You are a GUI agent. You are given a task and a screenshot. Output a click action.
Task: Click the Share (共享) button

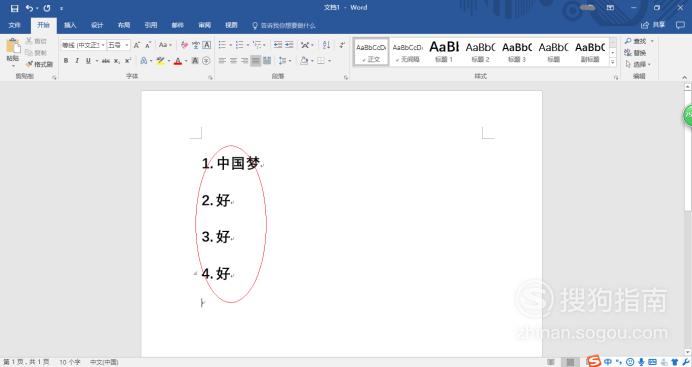(x=653, y=25)
